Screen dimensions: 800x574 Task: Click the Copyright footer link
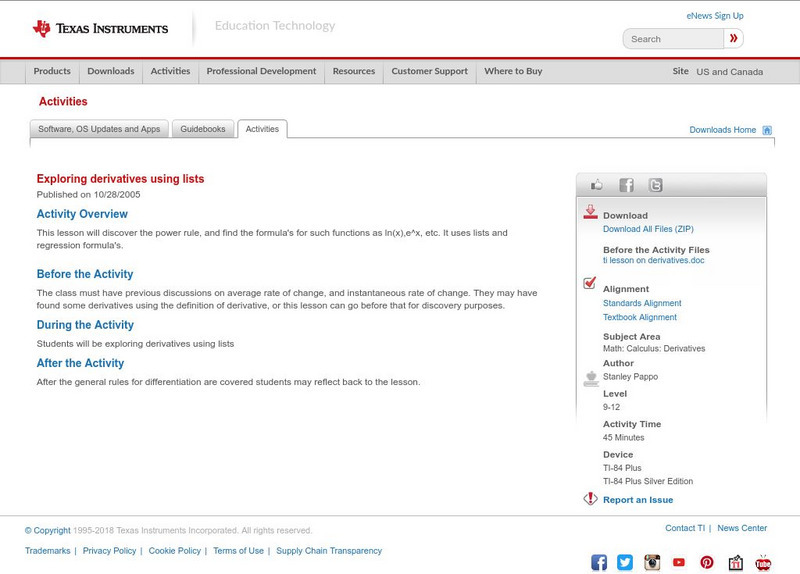point(47,531)
